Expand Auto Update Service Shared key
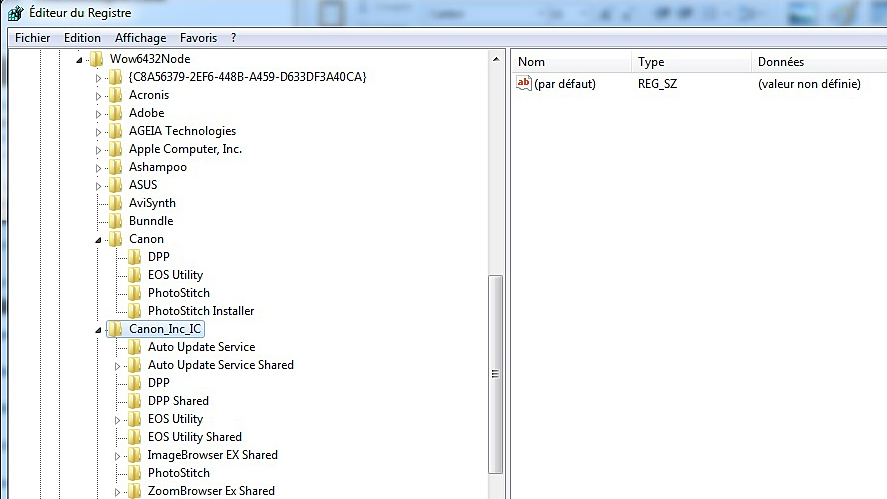Screen dimensions: 887x499 pyautogui.click(x=118, y=366)
